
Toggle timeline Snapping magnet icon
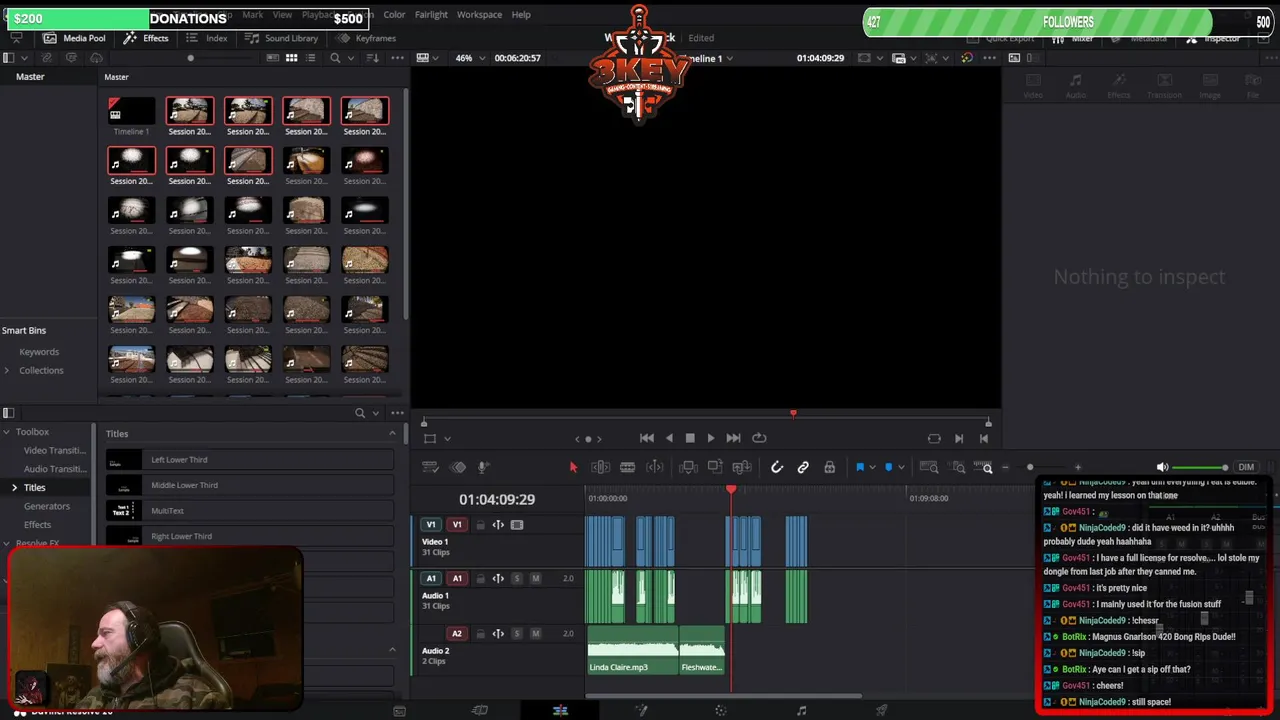[776, 467]
